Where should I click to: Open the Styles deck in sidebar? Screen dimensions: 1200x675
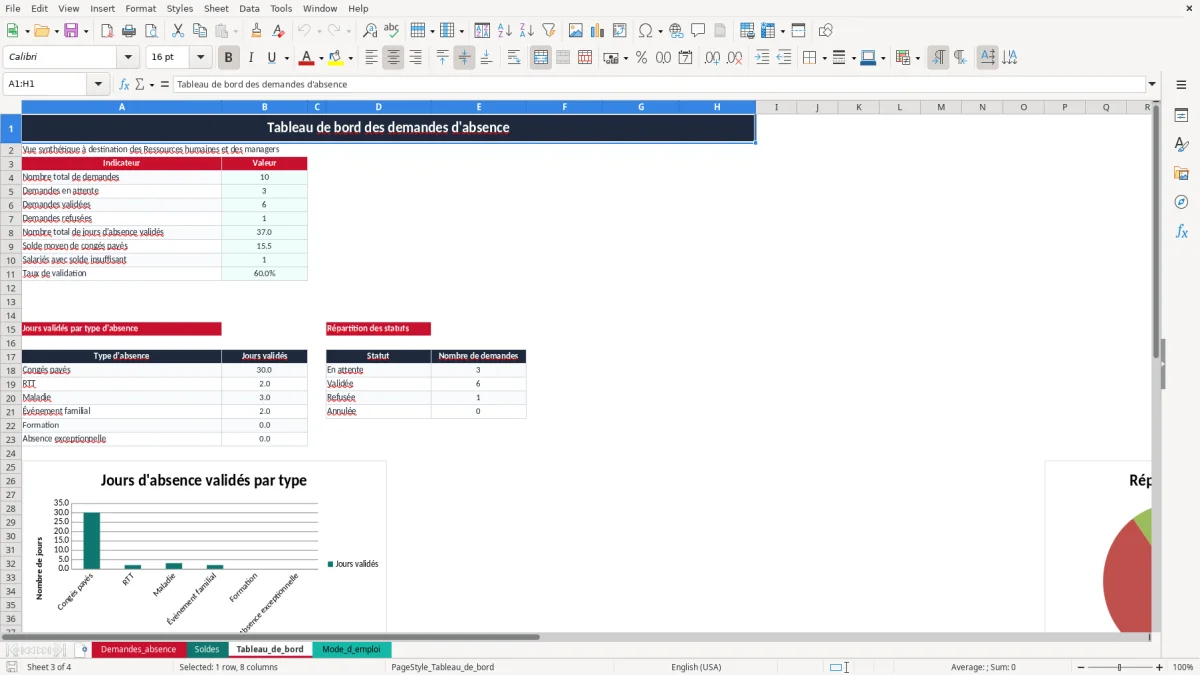(1181, 145)
